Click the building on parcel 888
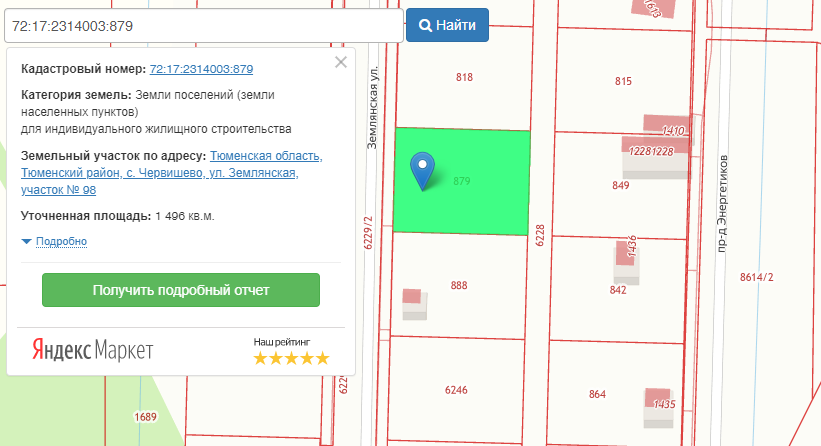 414,304
